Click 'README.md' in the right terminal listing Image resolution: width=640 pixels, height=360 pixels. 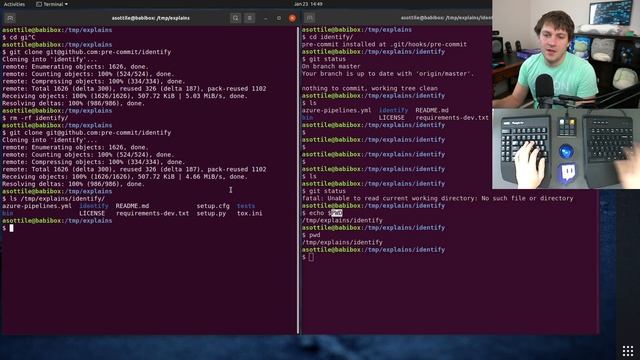tap(432, 110)
